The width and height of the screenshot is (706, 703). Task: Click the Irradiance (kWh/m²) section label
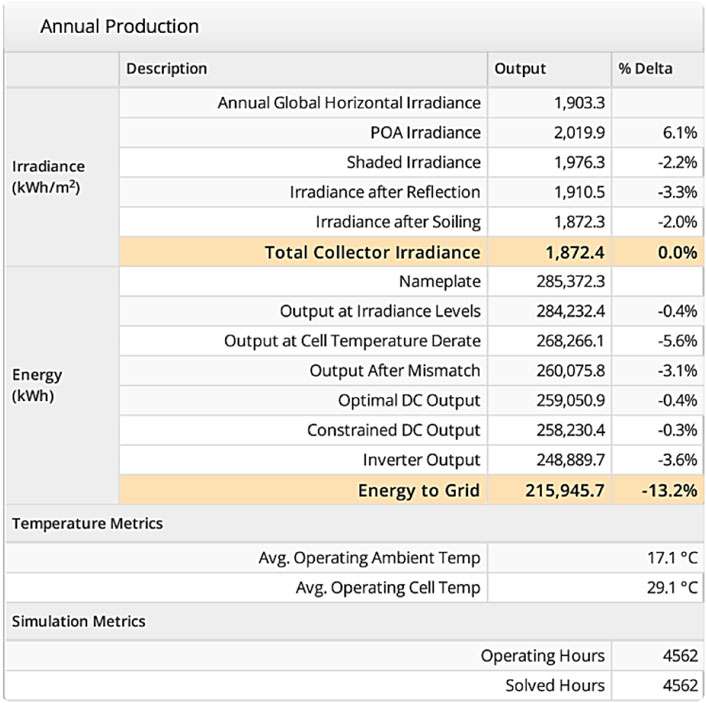(48, 177)
